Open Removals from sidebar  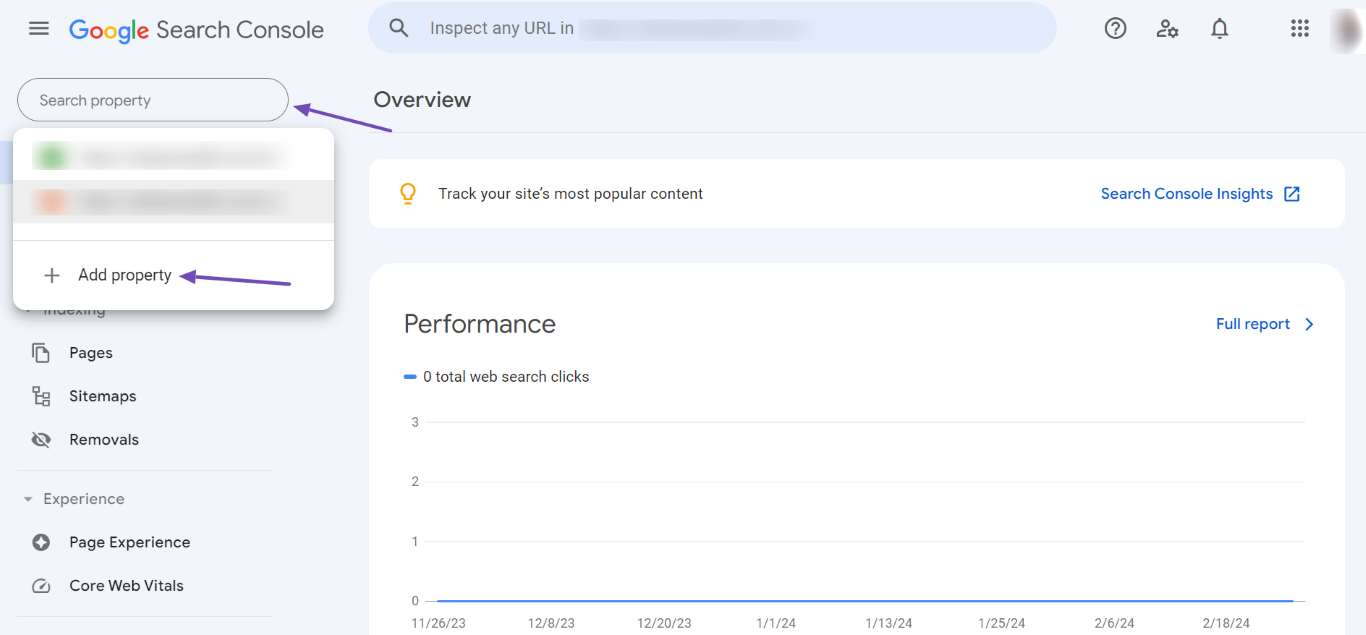coord(104,439)
